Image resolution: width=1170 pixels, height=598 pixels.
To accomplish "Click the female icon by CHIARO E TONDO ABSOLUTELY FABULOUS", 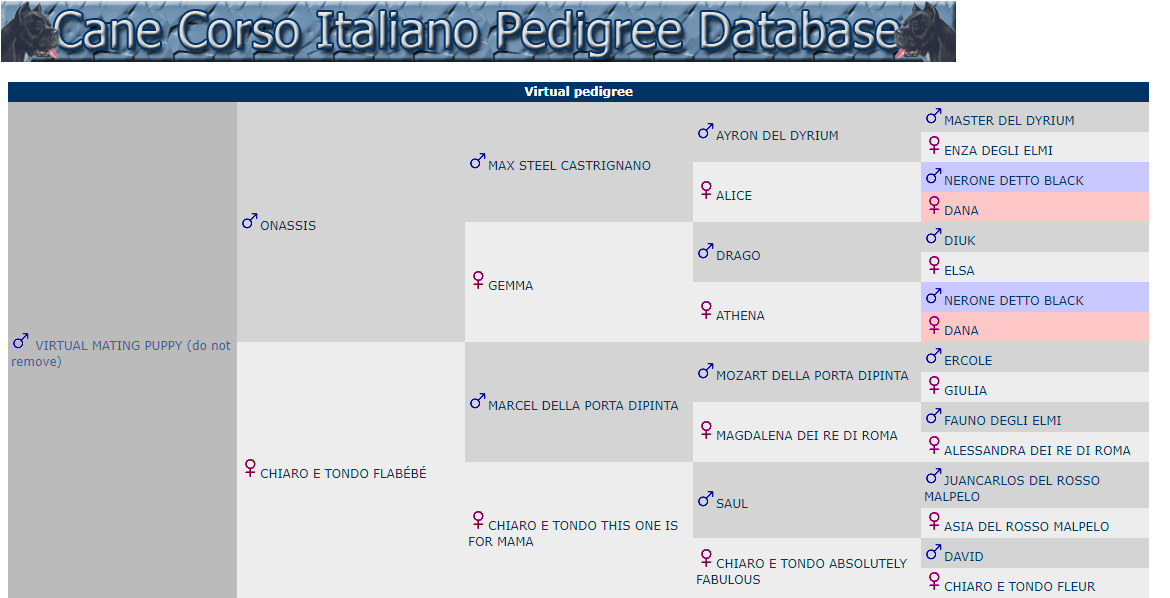I will [706, 558].
